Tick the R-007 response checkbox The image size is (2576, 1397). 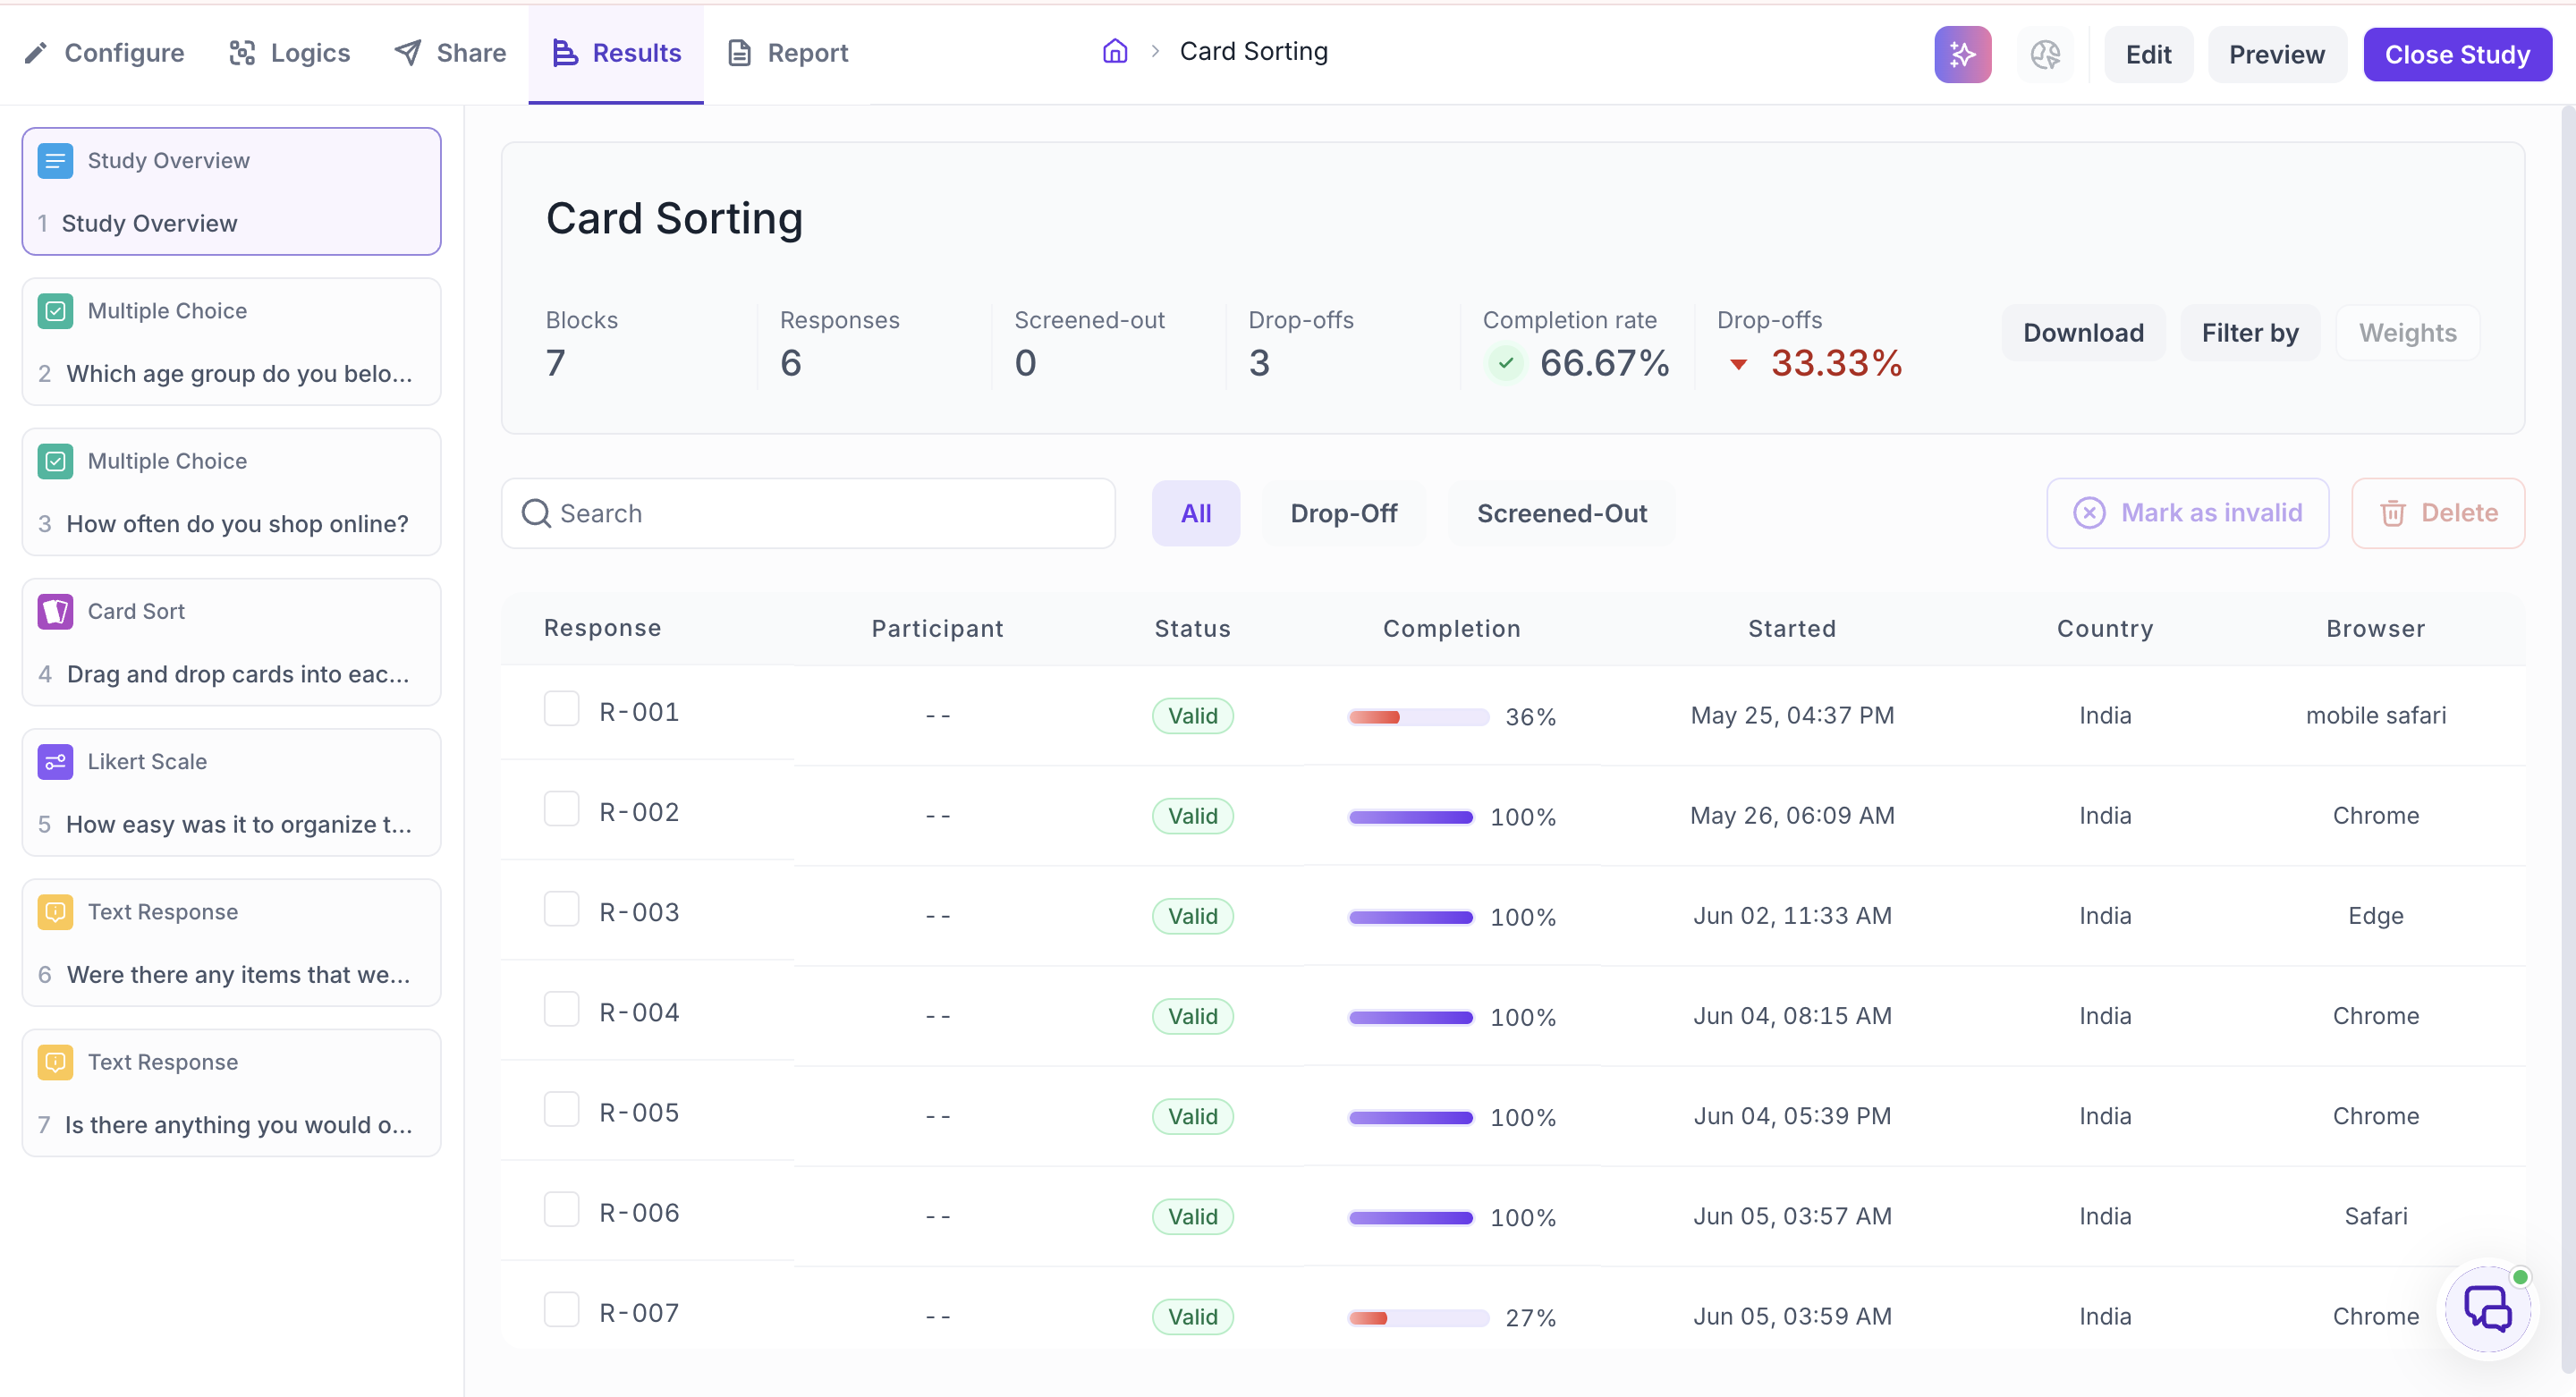pyautogui.click(x=561, y=1309)
